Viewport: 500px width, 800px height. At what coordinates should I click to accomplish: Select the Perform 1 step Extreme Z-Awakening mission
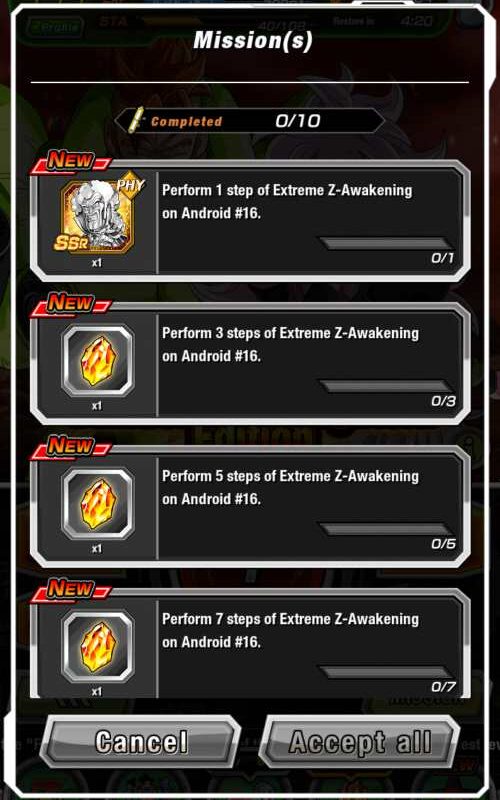[x=250, y=220]
